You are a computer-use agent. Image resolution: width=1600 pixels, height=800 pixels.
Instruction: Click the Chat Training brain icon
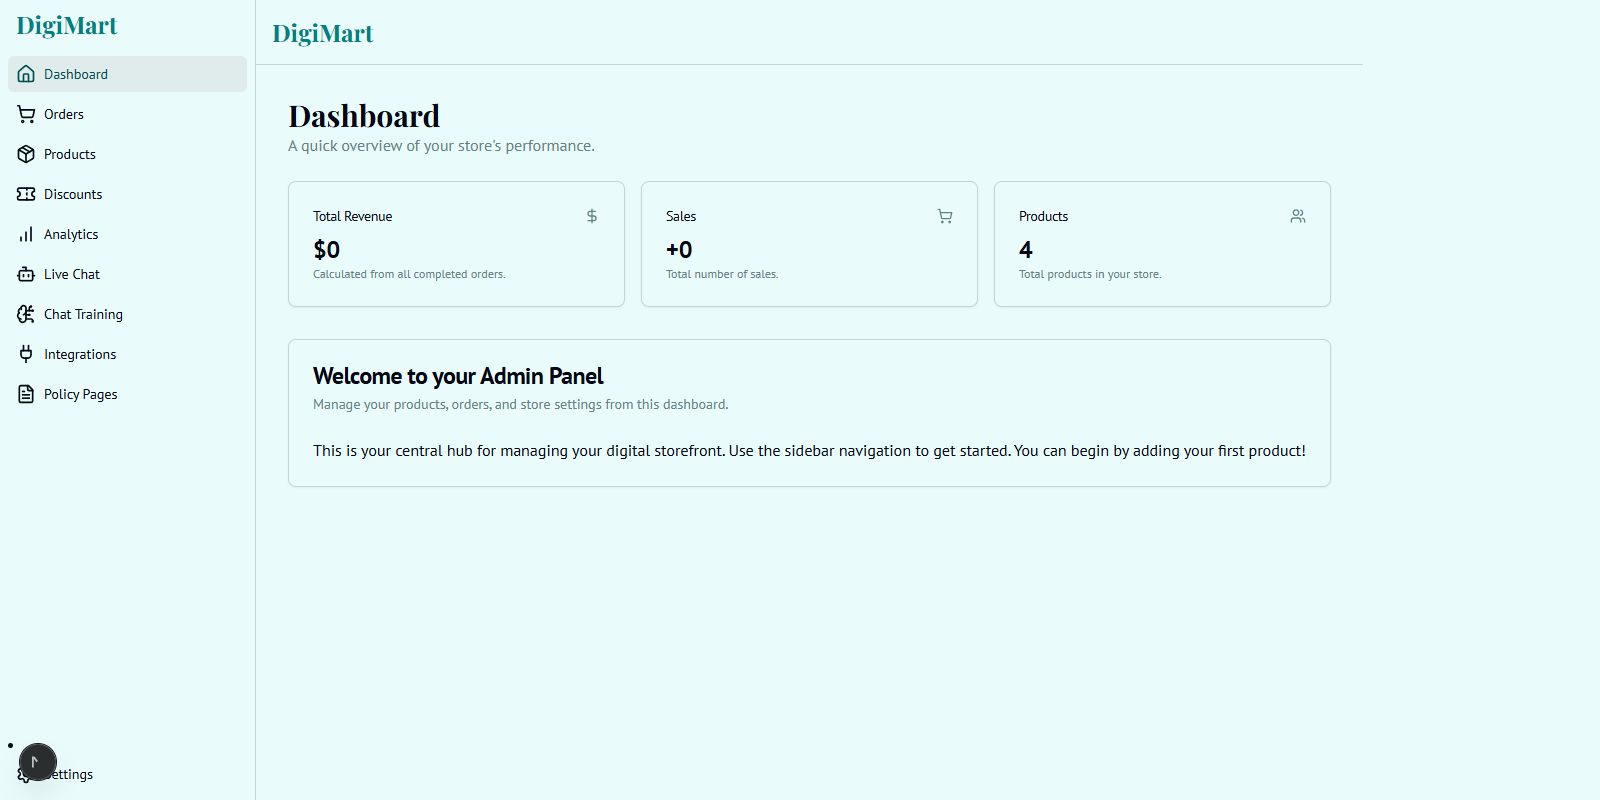point(26,314)
